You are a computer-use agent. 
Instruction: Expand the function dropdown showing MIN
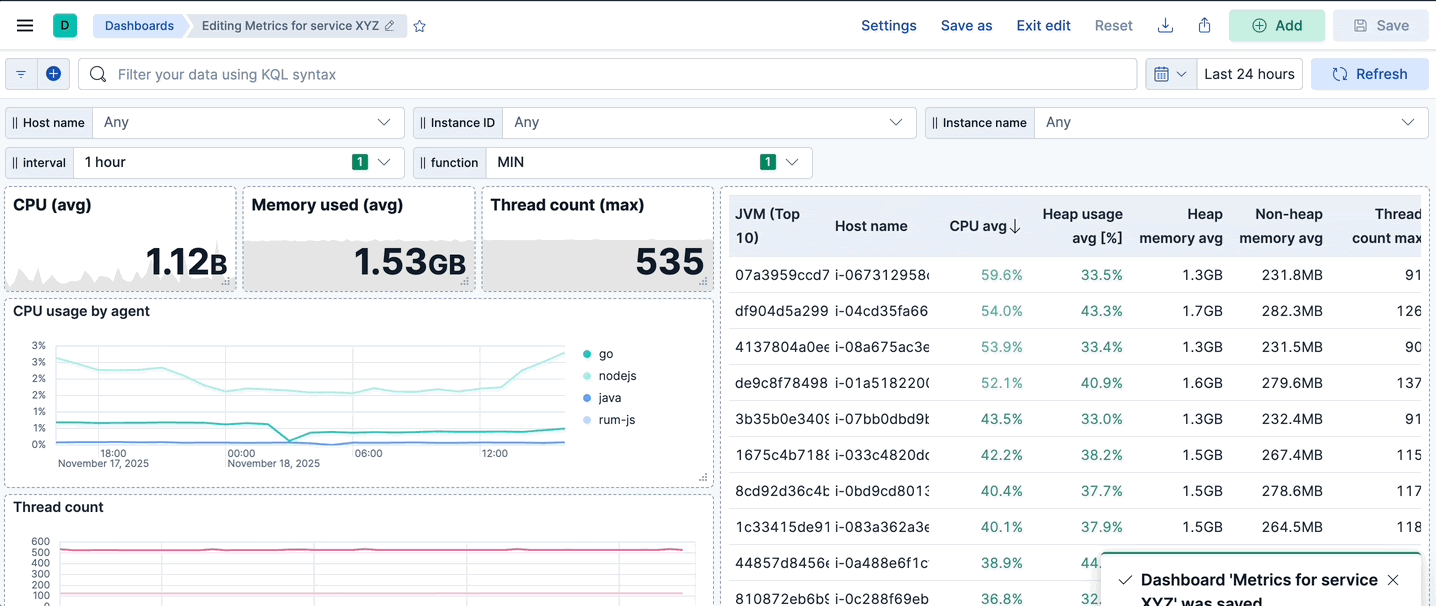(648, 163)
